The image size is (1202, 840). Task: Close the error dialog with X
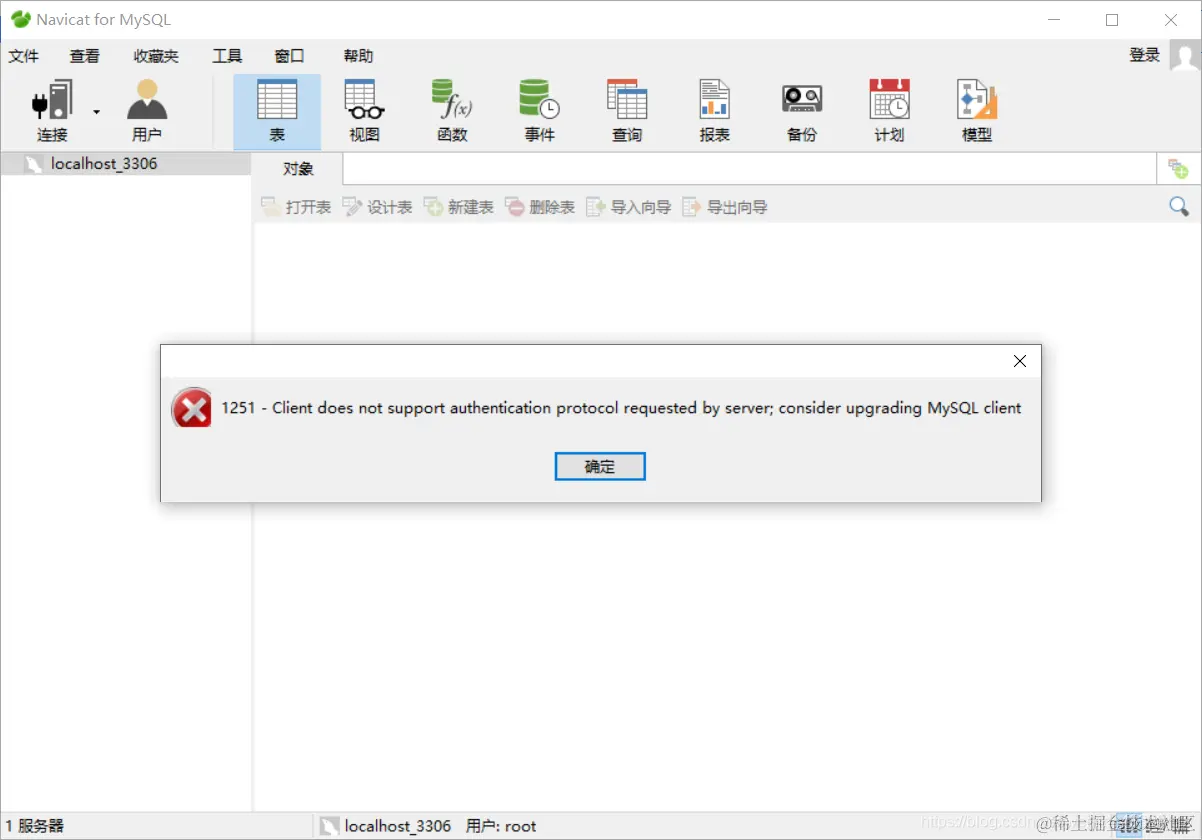click(x=1020, y=361)
